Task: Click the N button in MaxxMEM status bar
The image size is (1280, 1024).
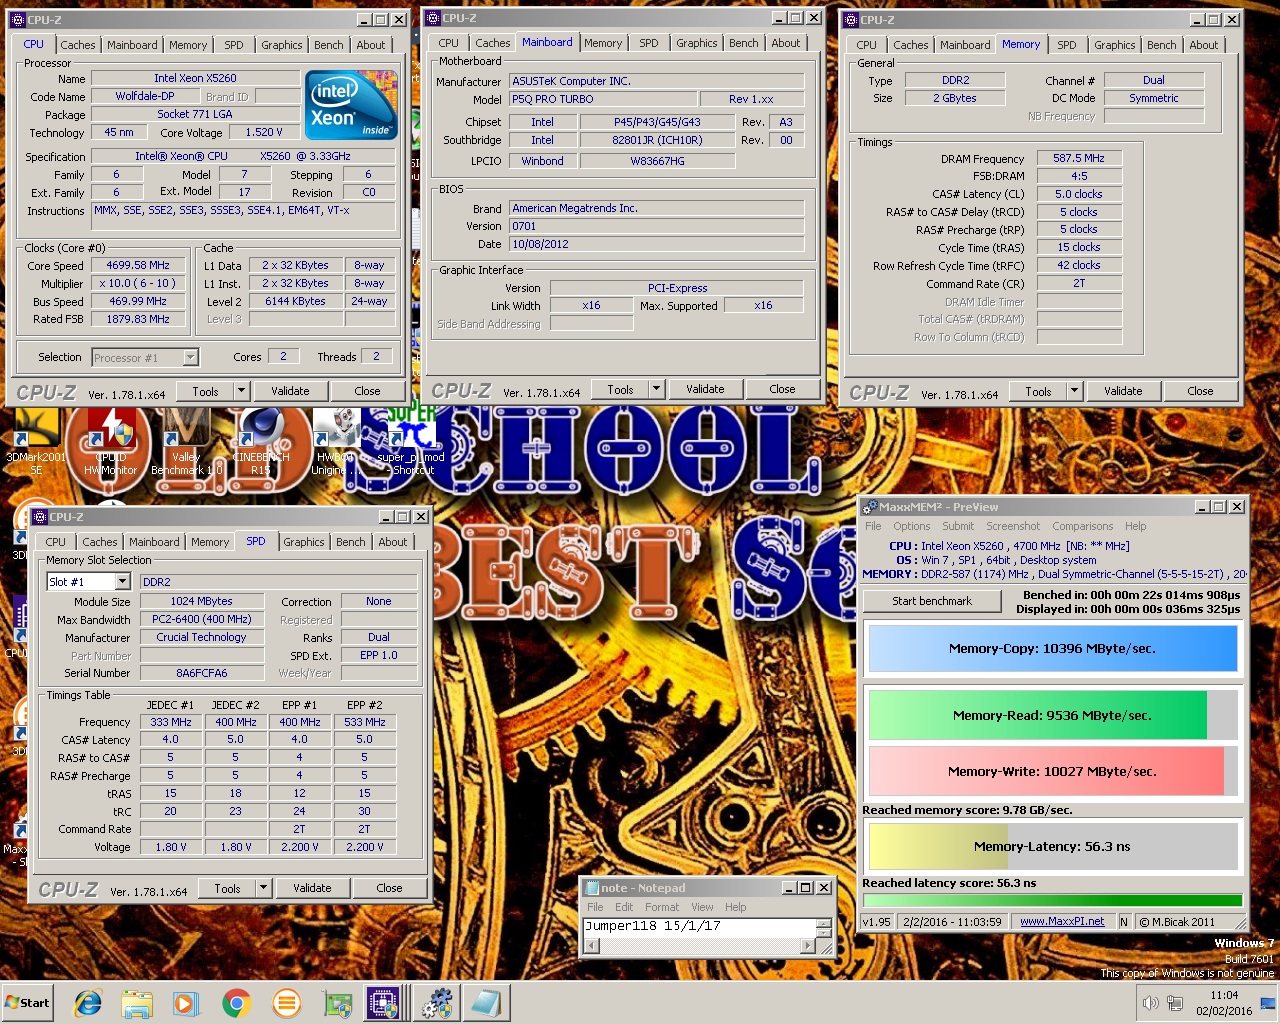Action: click(x=1124, y=922)
